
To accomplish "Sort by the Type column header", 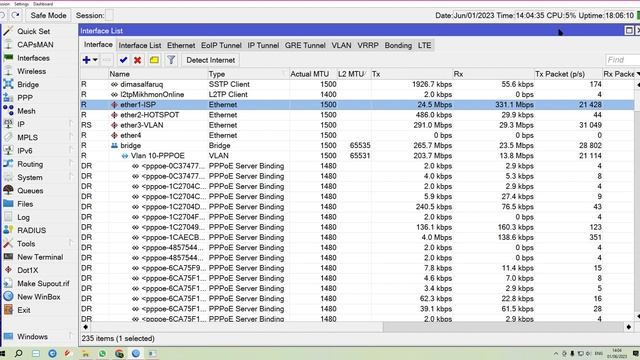I will click(x=248, y=74).
